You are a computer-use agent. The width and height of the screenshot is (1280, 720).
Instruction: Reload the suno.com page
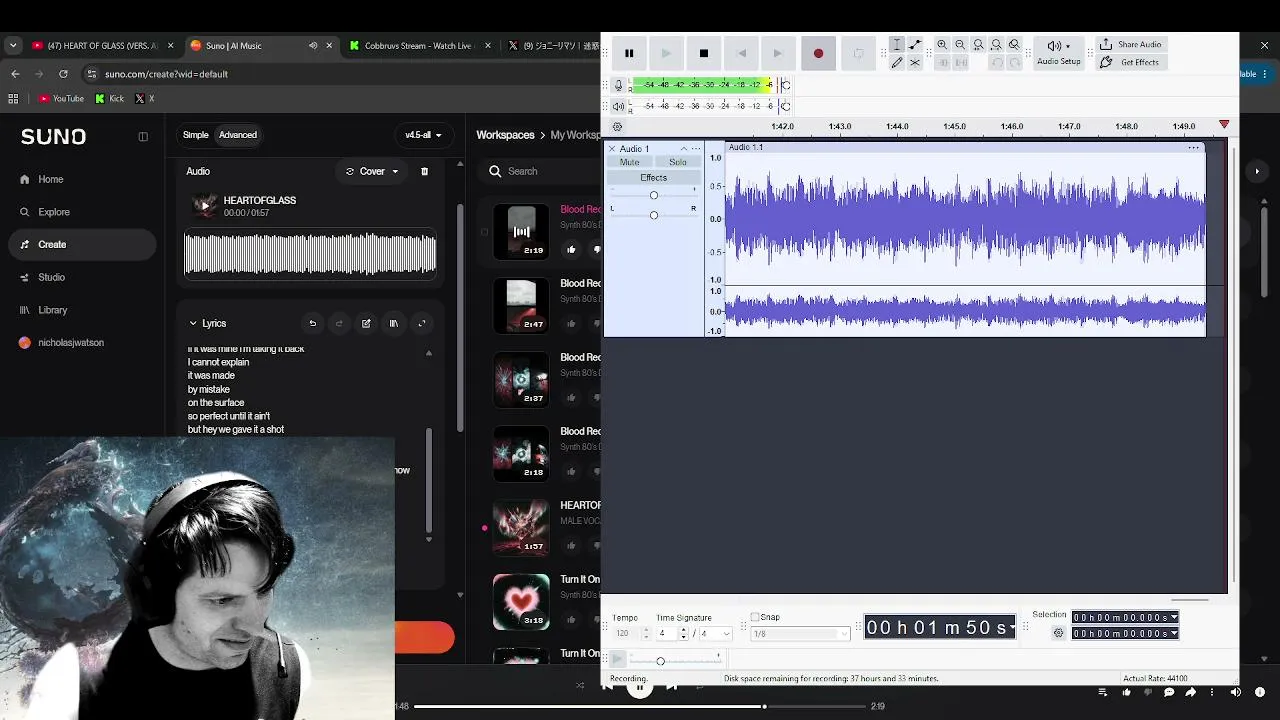[63, 74]
